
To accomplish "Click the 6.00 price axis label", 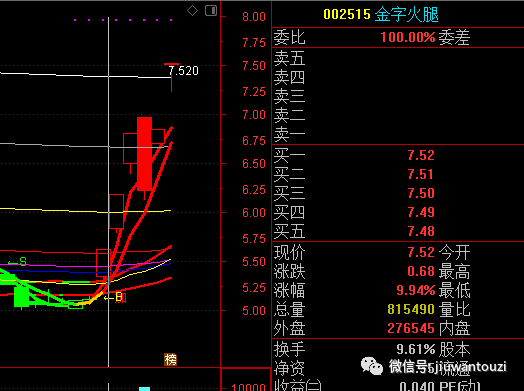I will click(254, 213).
